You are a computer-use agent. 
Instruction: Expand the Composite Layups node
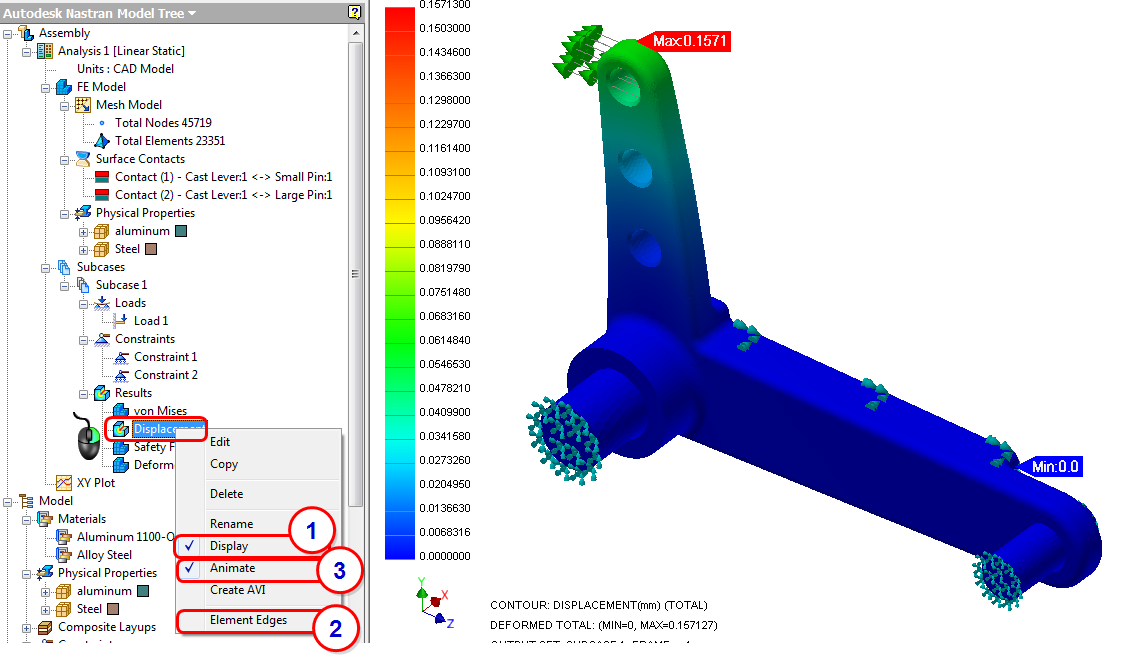coord(26,628)
